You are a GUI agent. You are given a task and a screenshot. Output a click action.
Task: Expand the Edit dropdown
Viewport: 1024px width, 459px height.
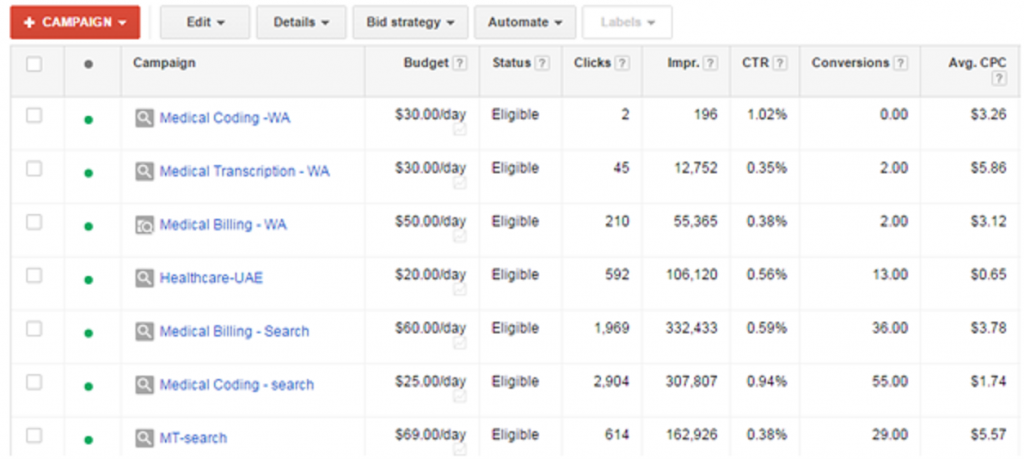[205, 22]
